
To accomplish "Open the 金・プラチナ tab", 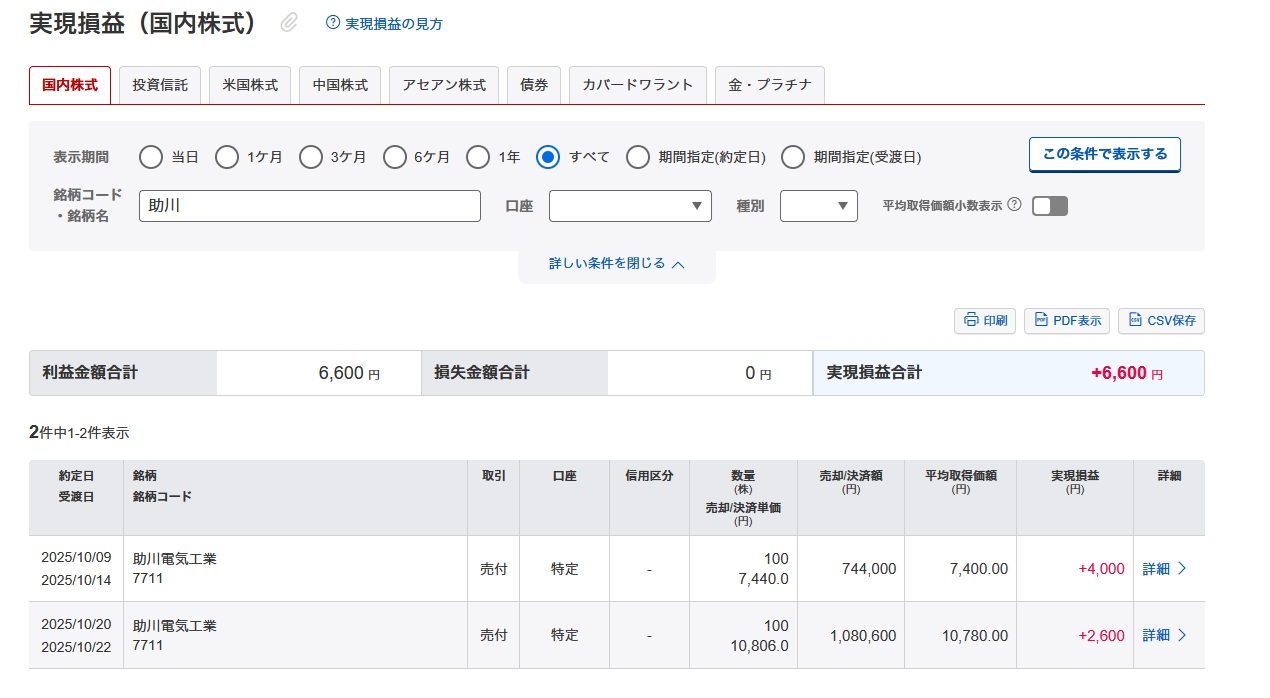I will pos(769,85).
